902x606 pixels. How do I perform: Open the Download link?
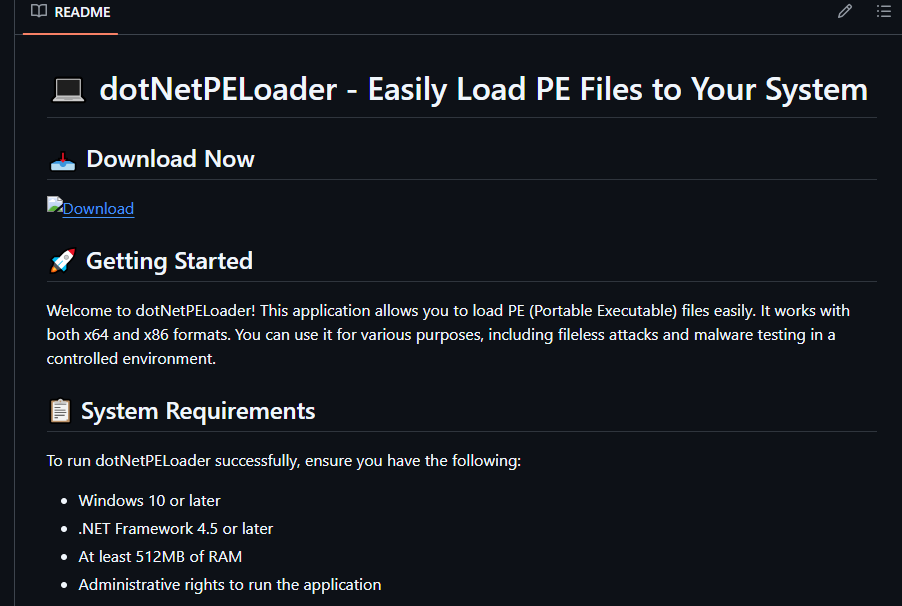(x=98, y=208)
